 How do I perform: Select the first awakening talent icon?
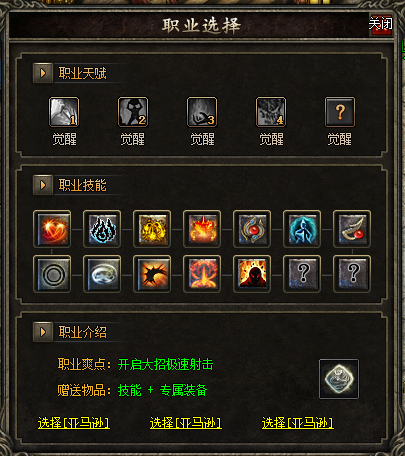coord(64,112)
